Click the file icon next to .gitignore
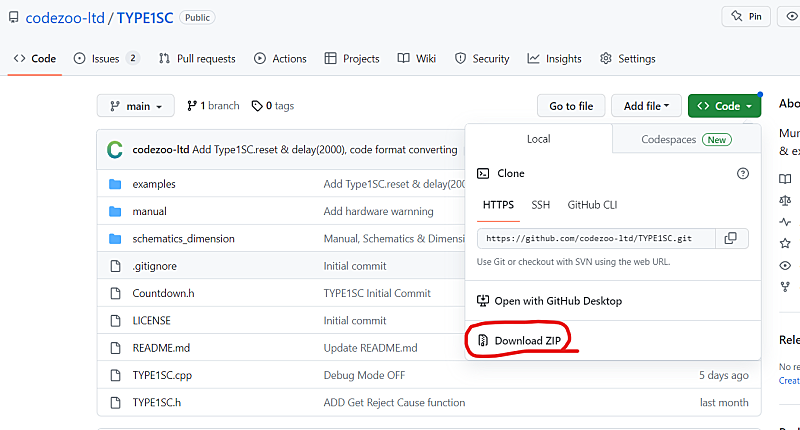Image resolution: width=800 pixels, height=430 pixels. pyautogui.click(x=116, y=266)
